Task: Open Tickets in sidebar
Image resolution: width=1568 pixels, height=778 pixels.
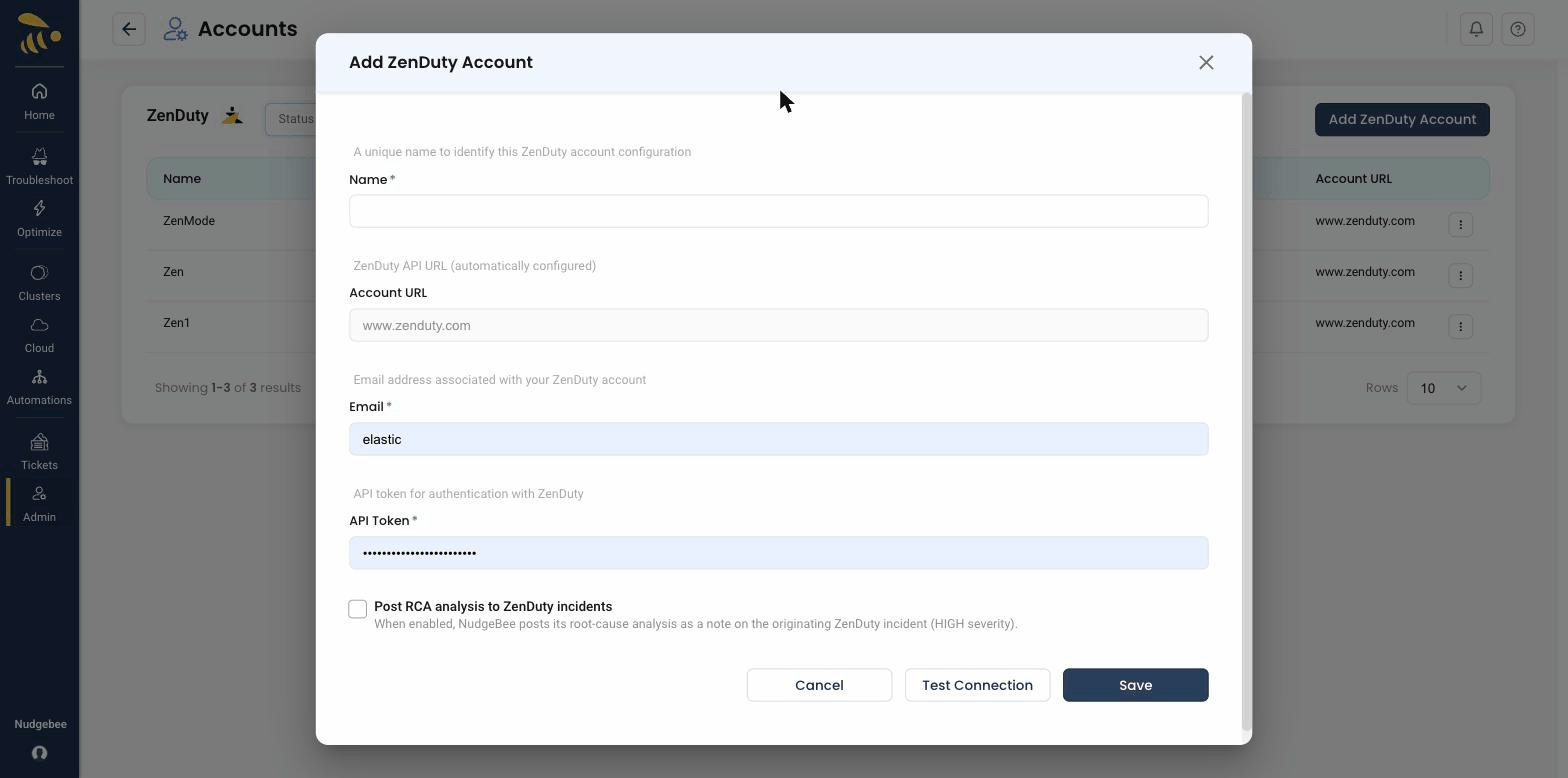Action: pos(39,452)
